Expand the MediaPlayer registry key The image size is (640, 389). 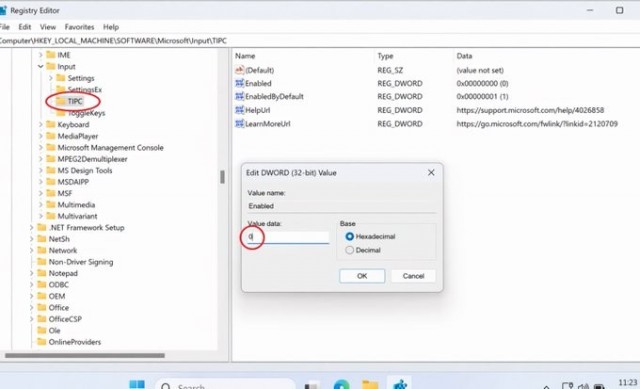click(x=40, y=136)
